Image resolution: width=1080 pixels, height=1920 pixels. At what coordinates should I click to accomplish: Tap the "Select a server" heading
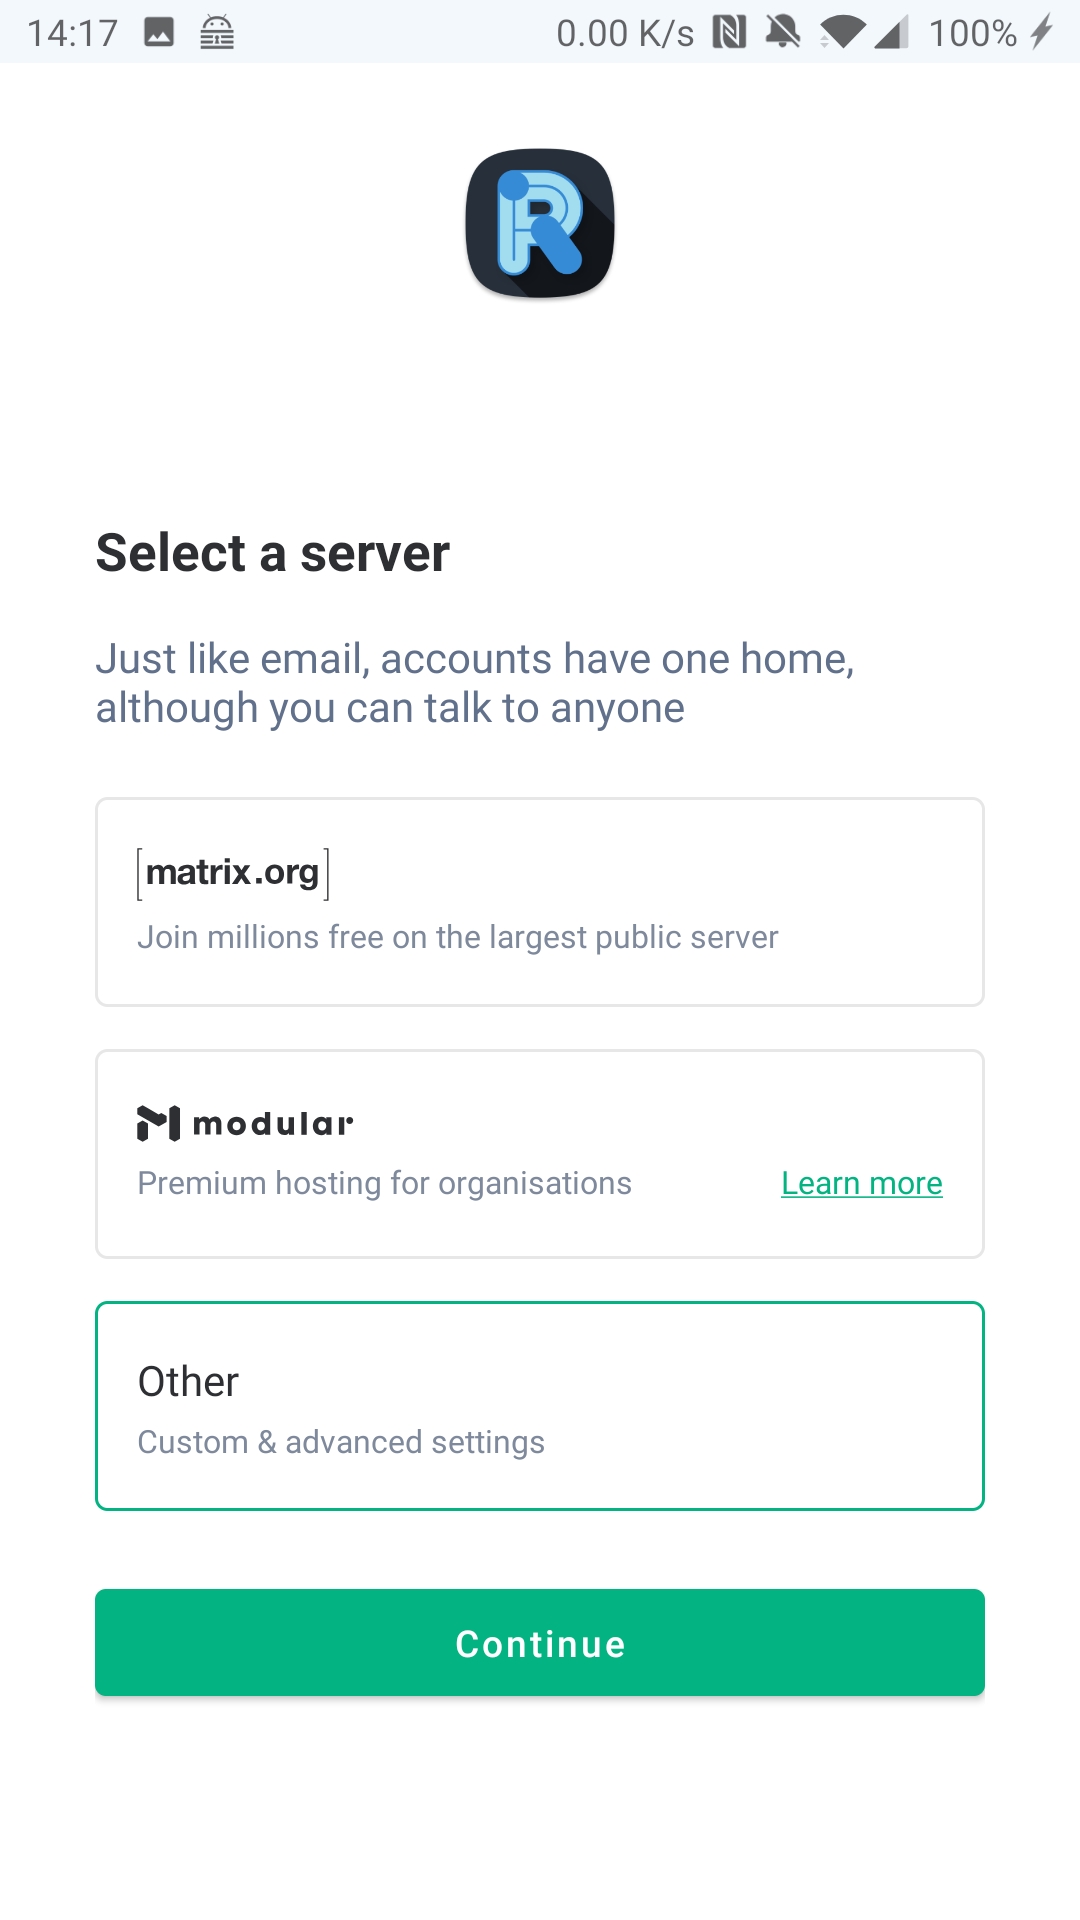[x=272, y=553]
